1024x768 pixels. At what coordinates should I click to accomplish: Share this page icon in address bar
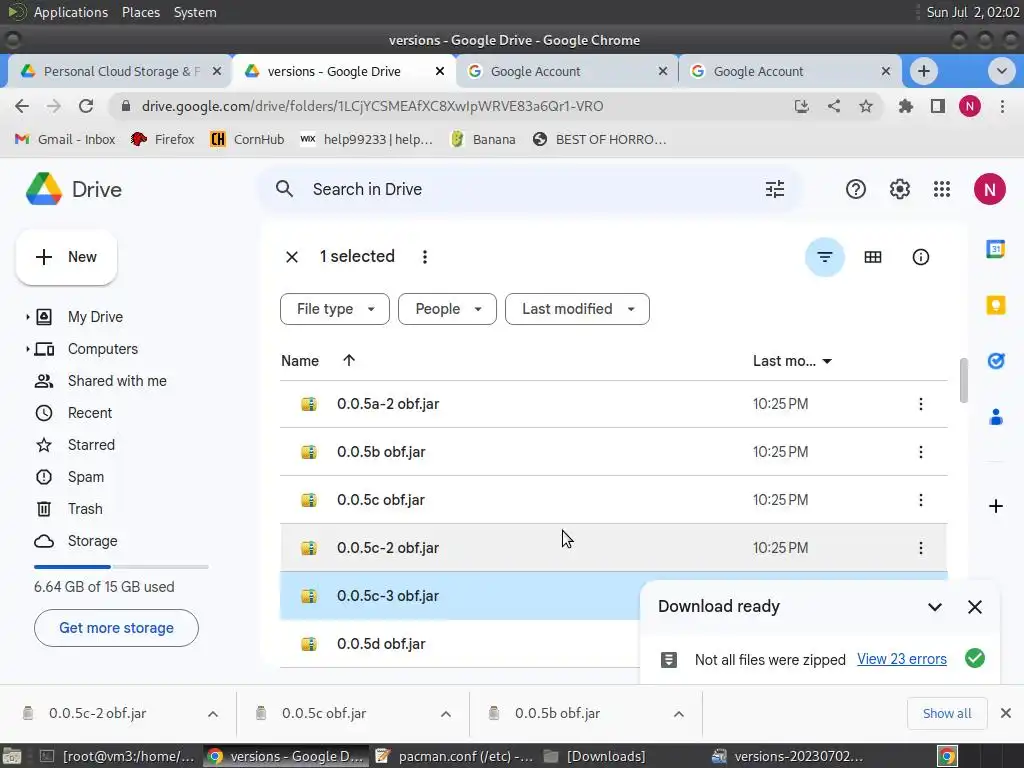coord(834,106)
